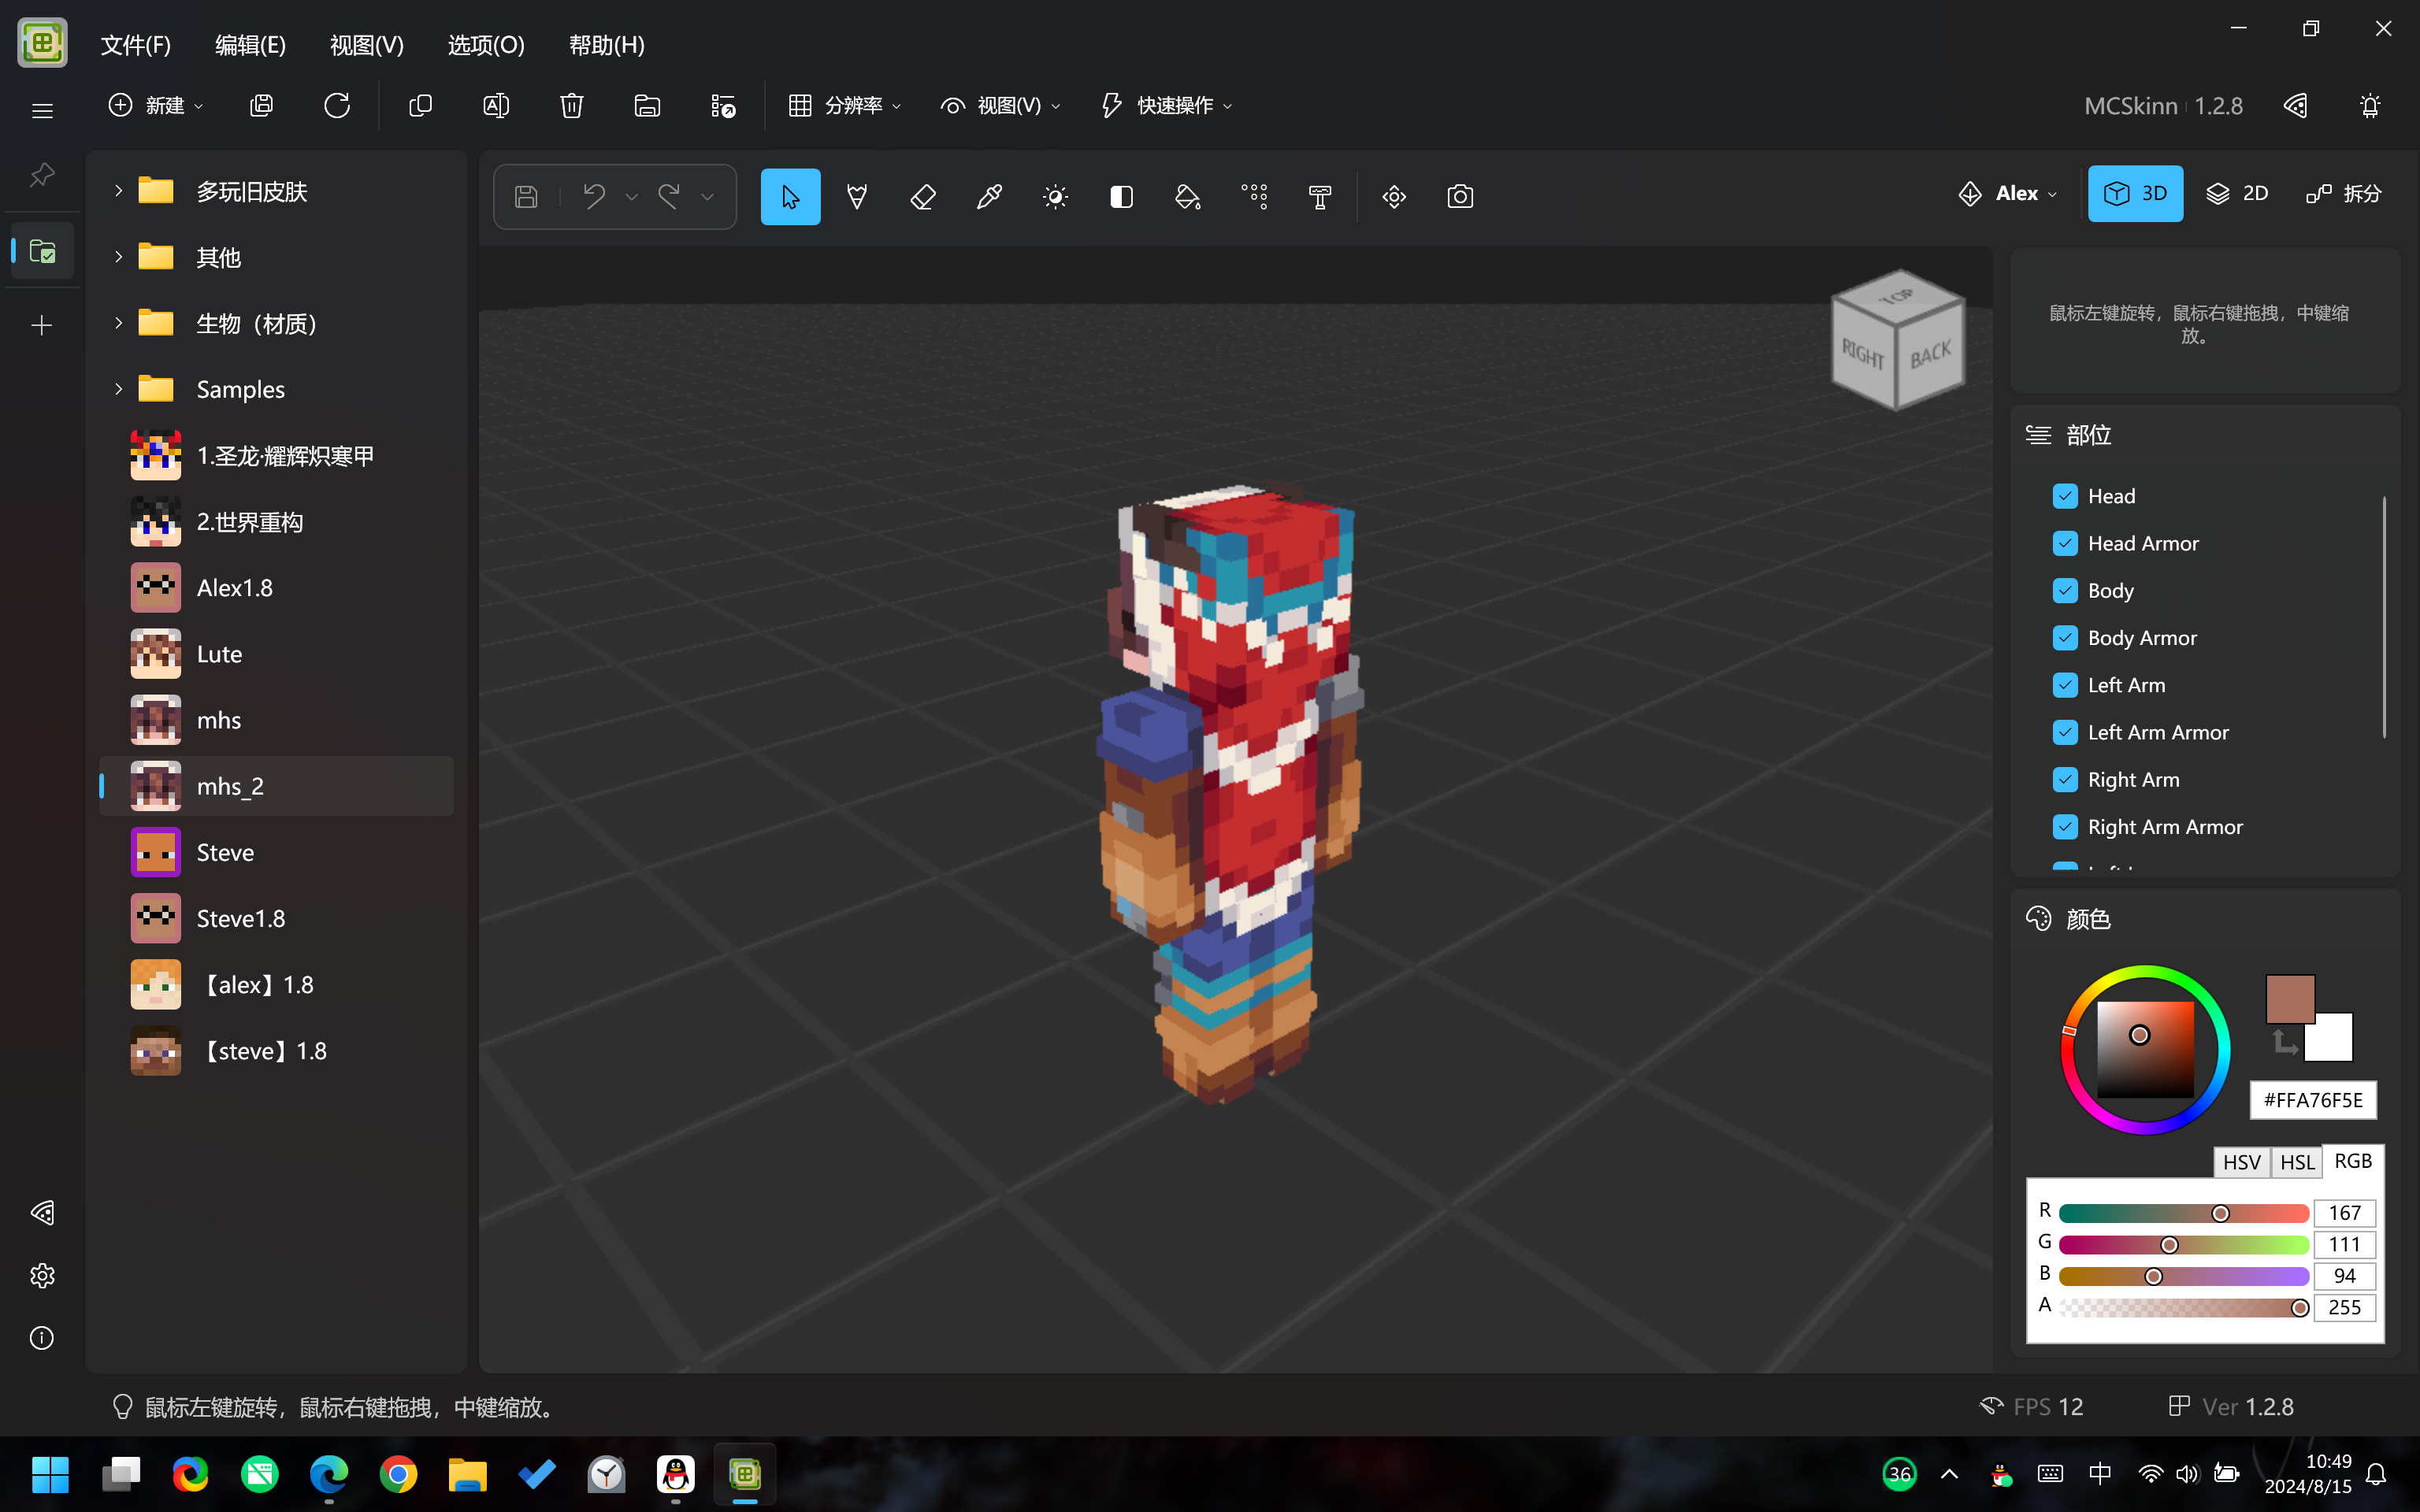This screenshot has height=1512, width=2420.
Task: Click the 新建 new button
Action: 156,106
